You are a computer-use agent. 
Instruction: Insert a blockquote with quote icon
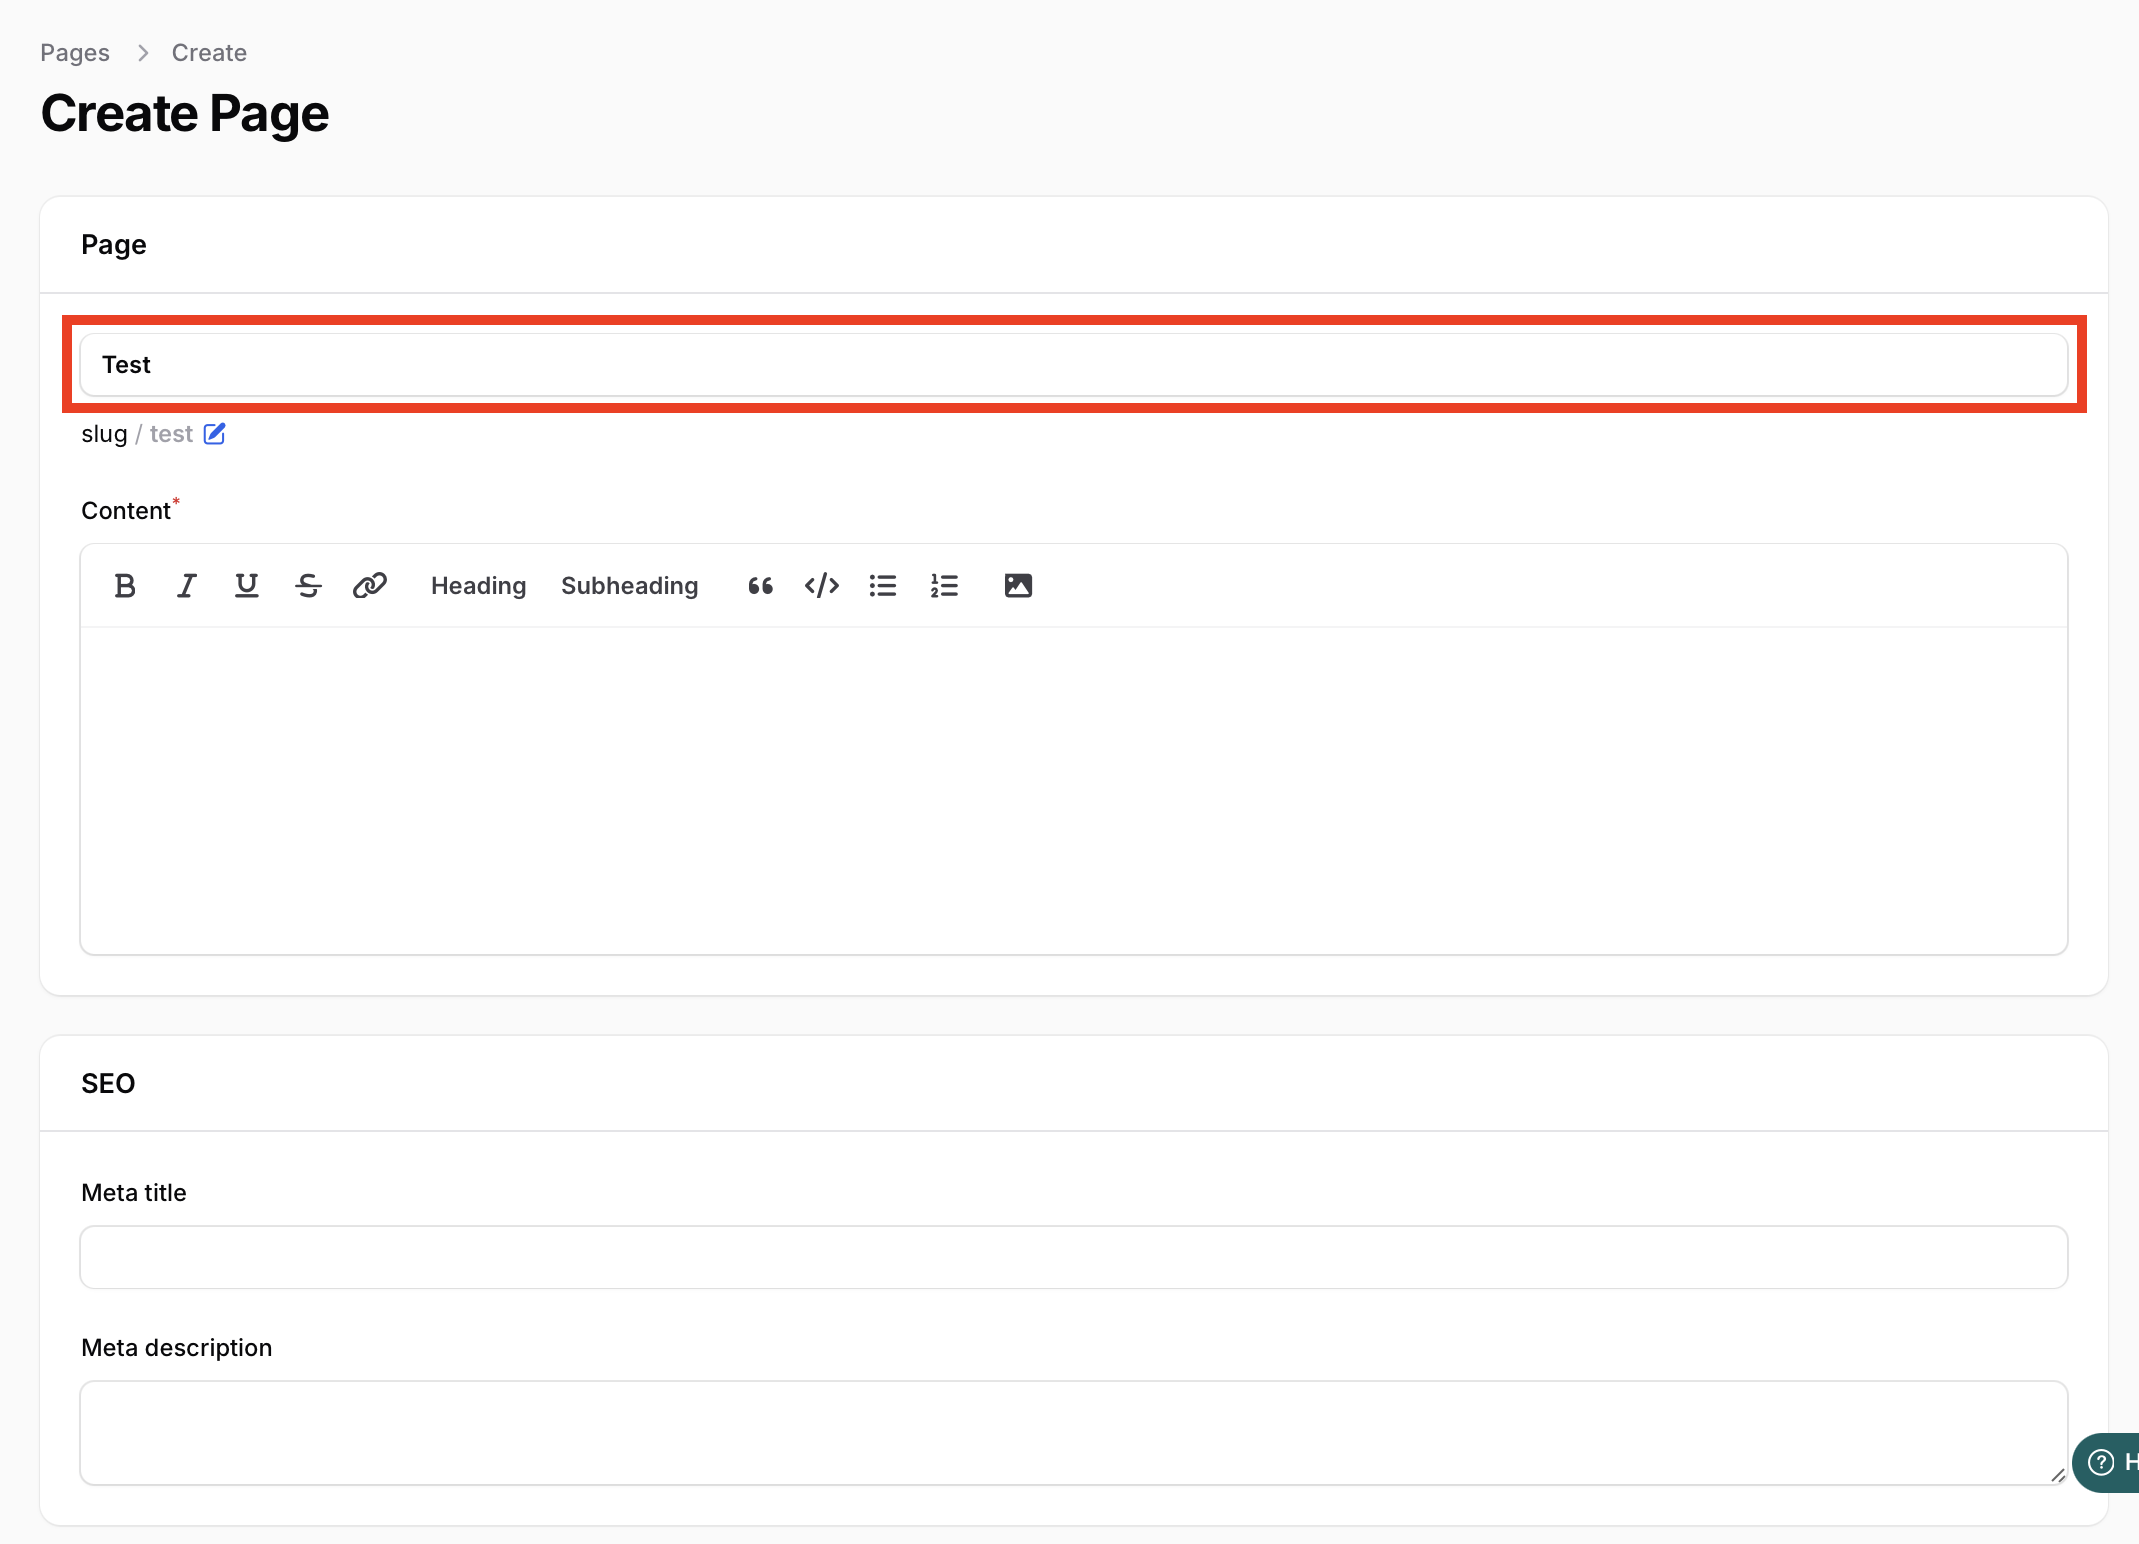click(x=760, y=586)
